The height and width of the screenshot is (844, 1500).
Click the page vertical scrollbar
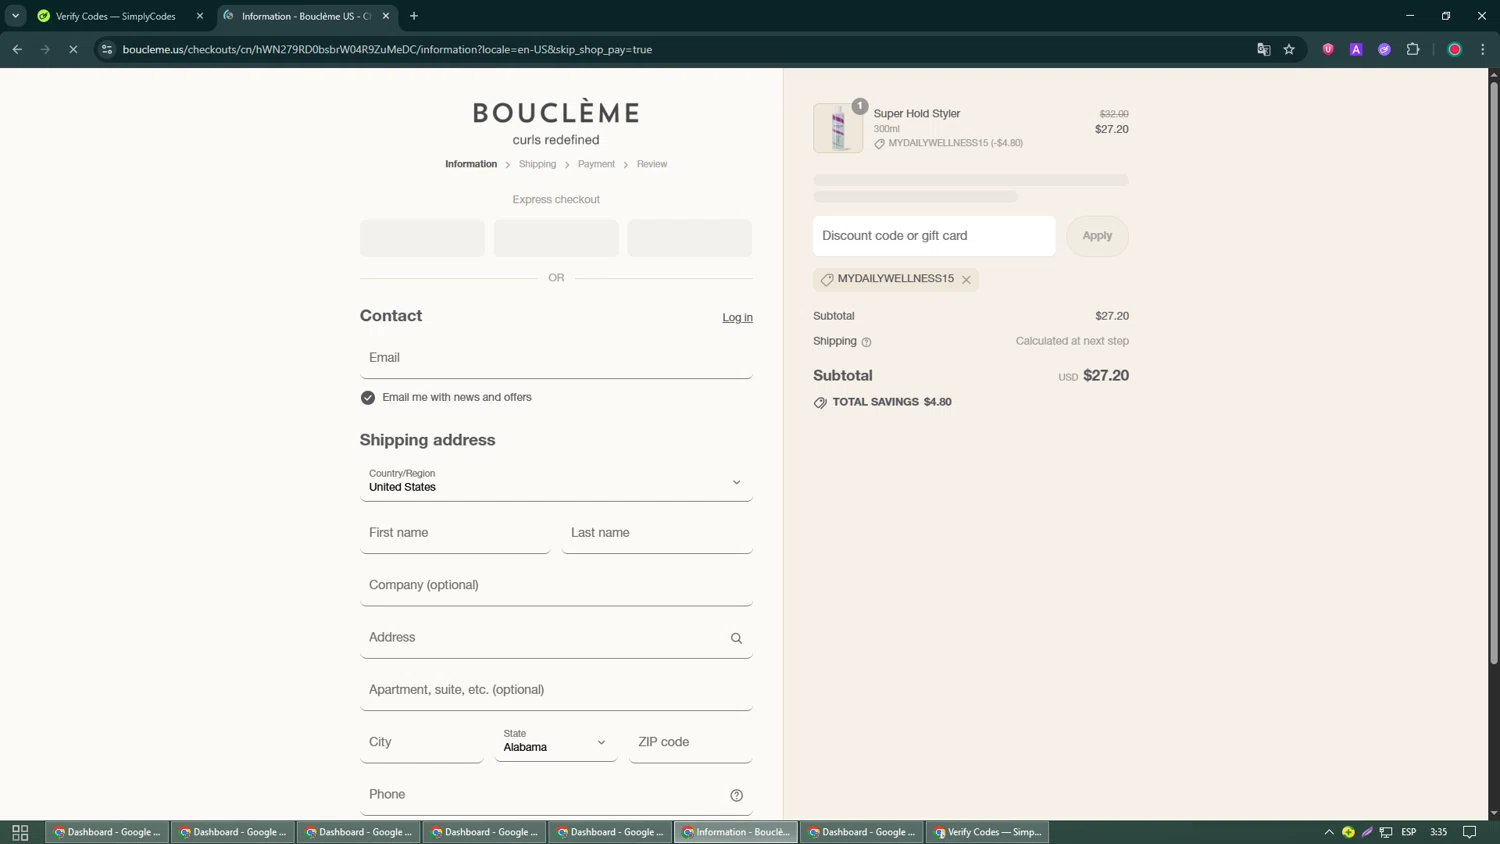pos(1494,374)
